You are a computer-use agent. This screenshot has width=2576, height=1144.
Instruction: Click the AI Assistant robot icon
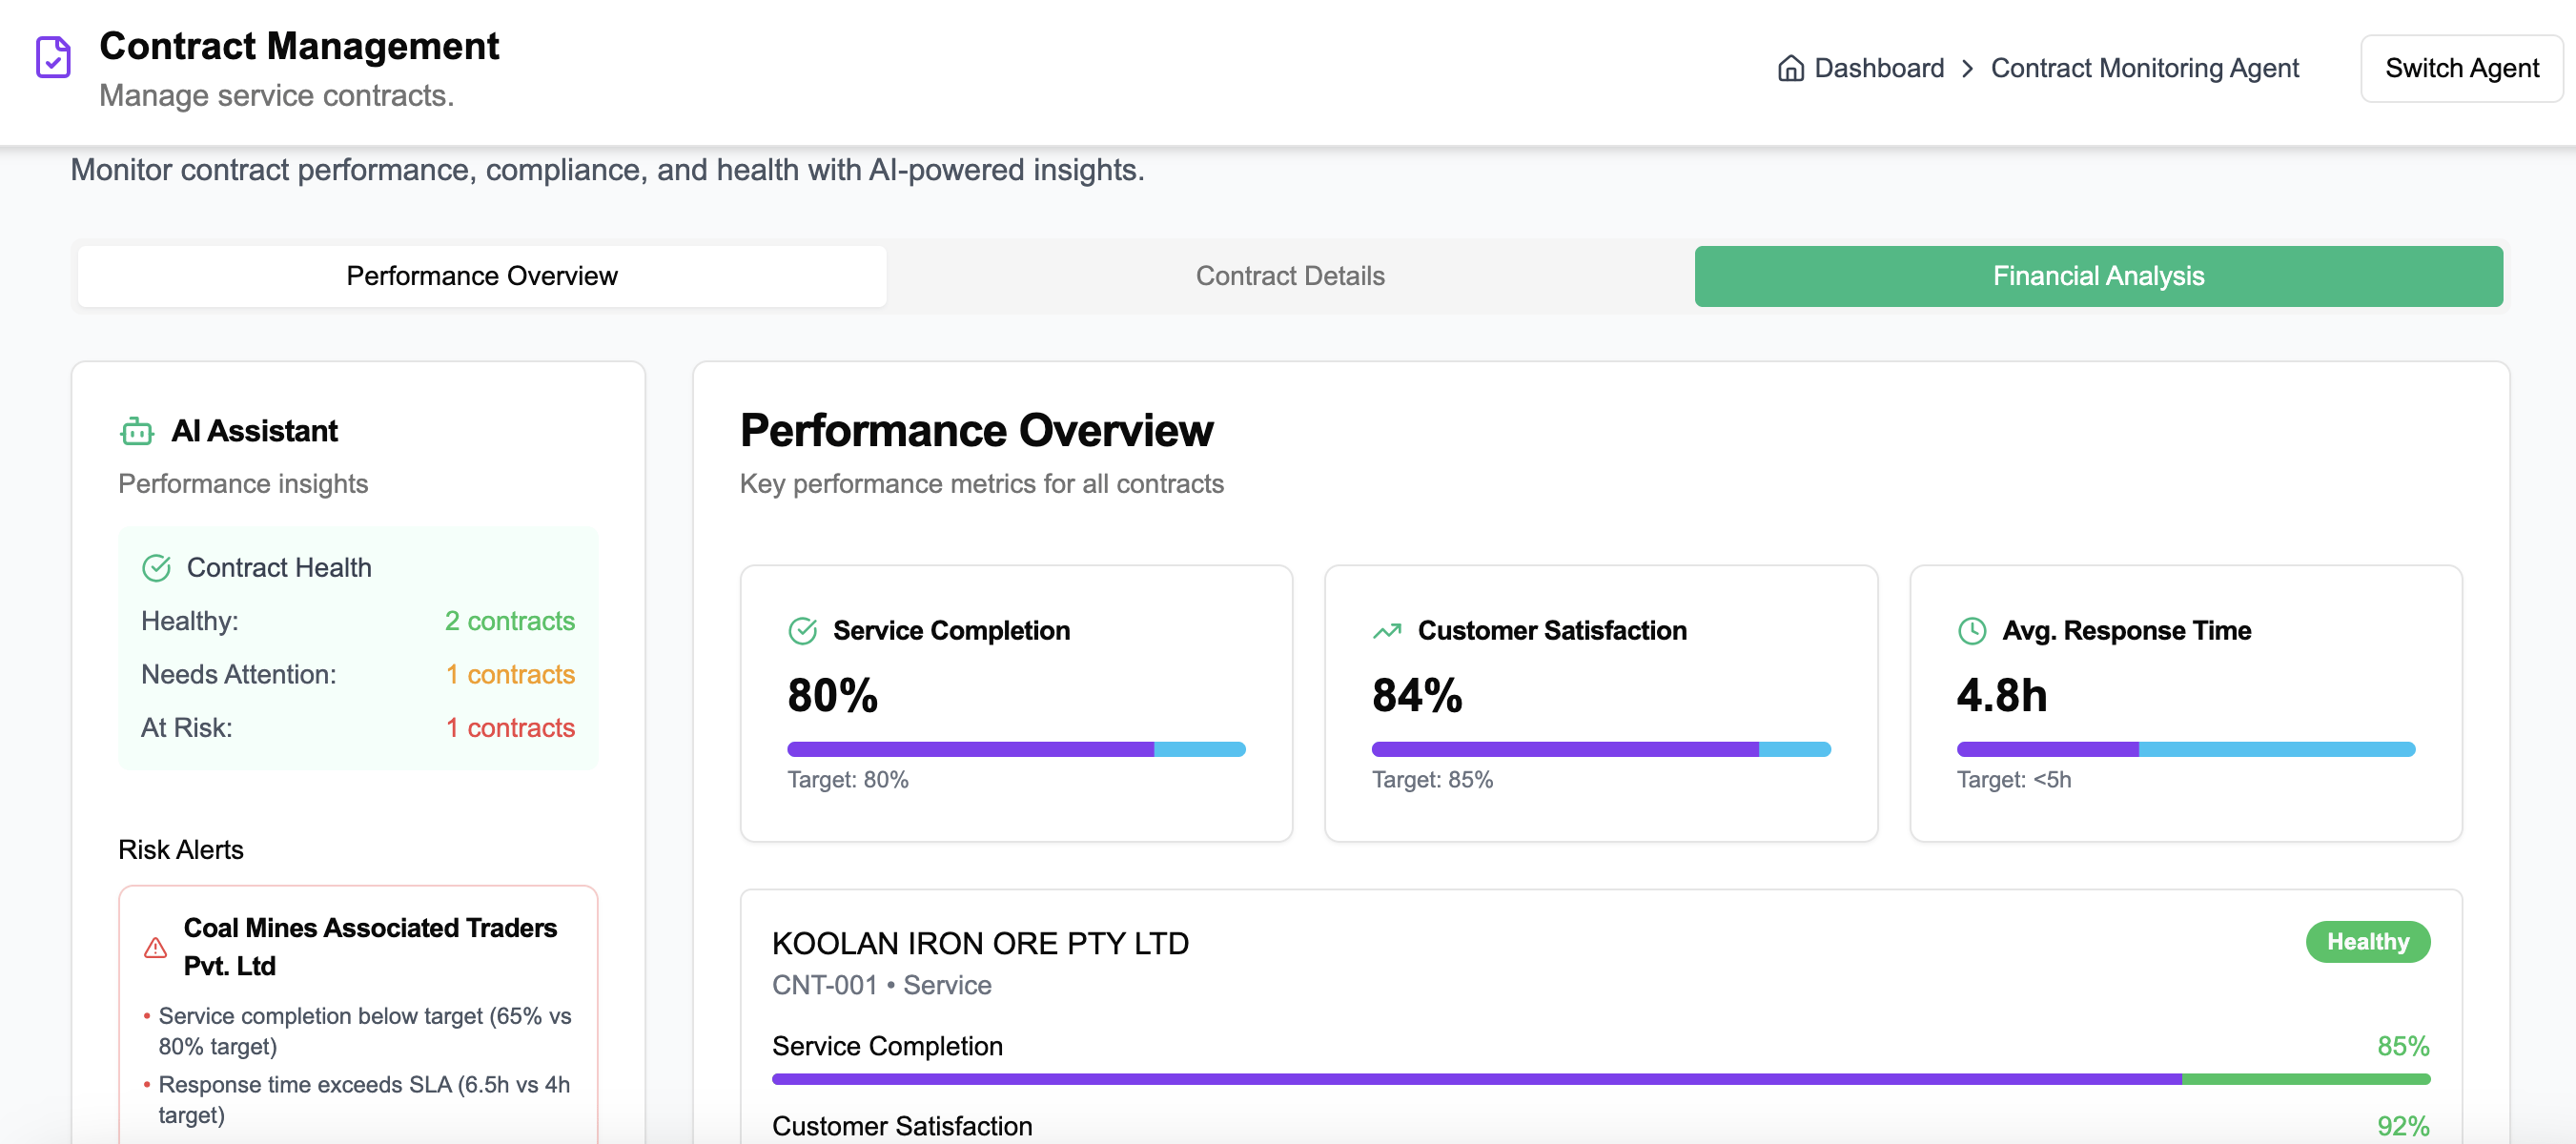point(137,431)
